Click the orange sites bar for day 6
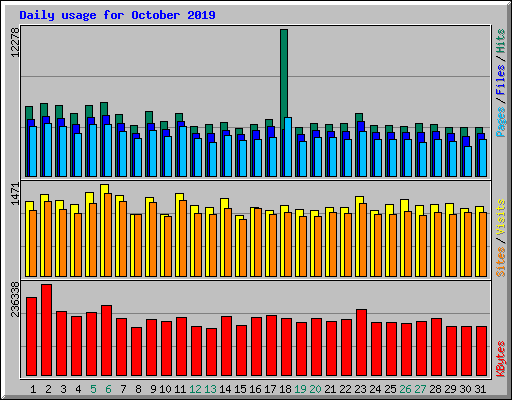Screen dimensions: 512x400 108,235
